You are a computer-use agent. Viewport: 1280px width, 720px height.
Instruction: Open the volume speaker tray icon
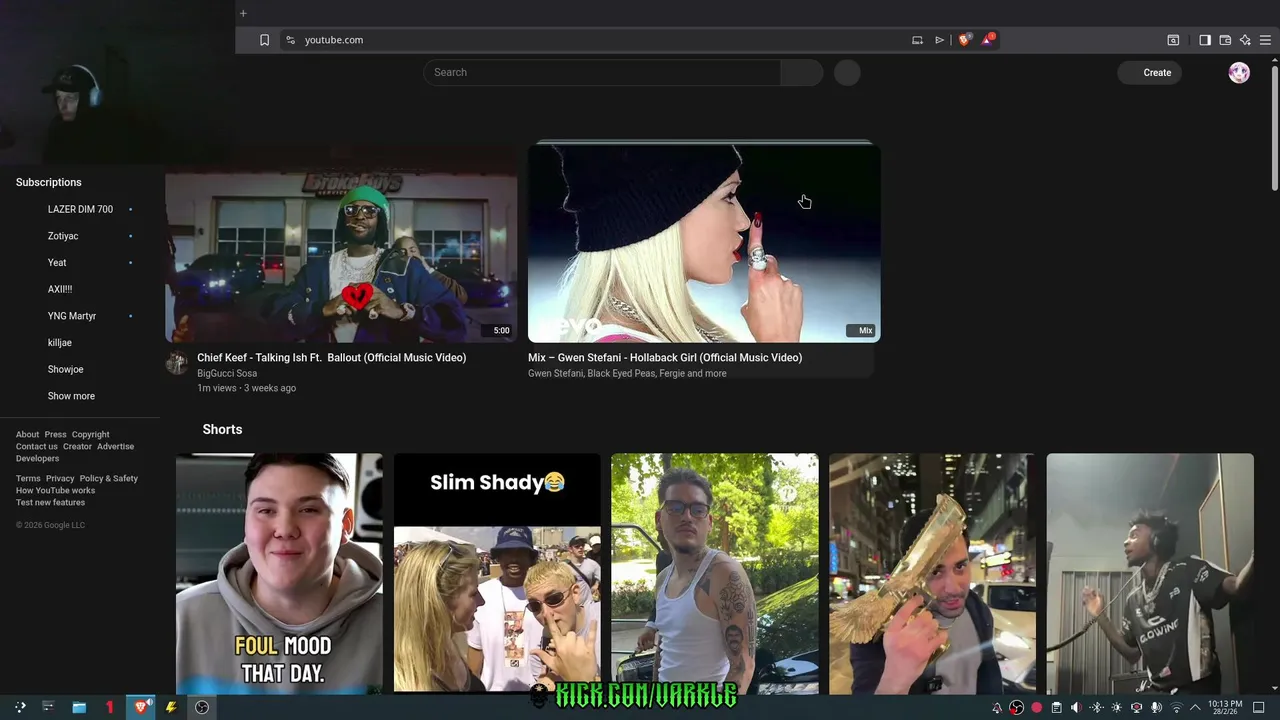[1076, 708]
